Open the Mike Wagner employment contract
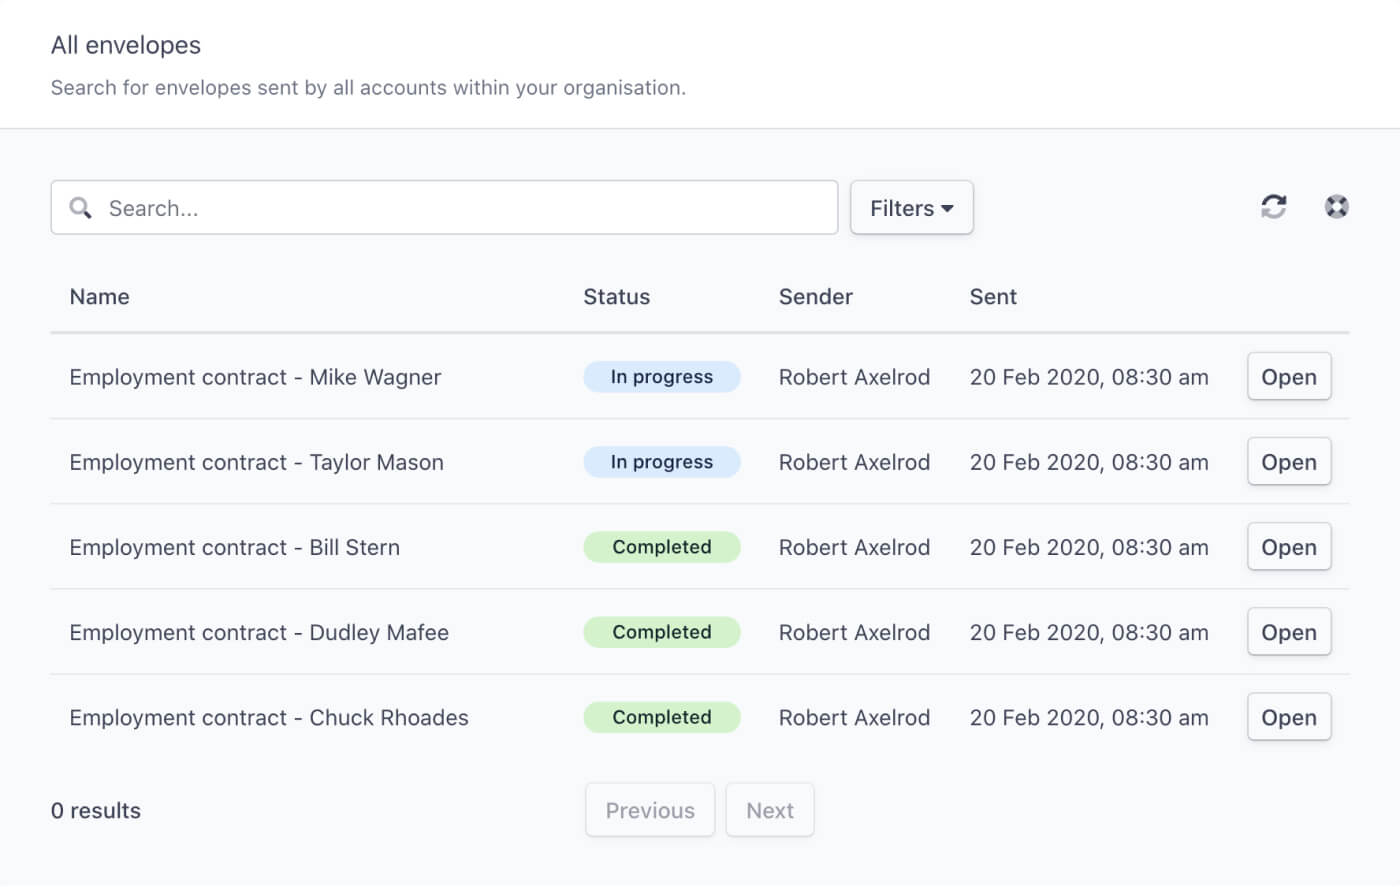The height and width of the screenshot is (887, 1400). [1288, 377]
